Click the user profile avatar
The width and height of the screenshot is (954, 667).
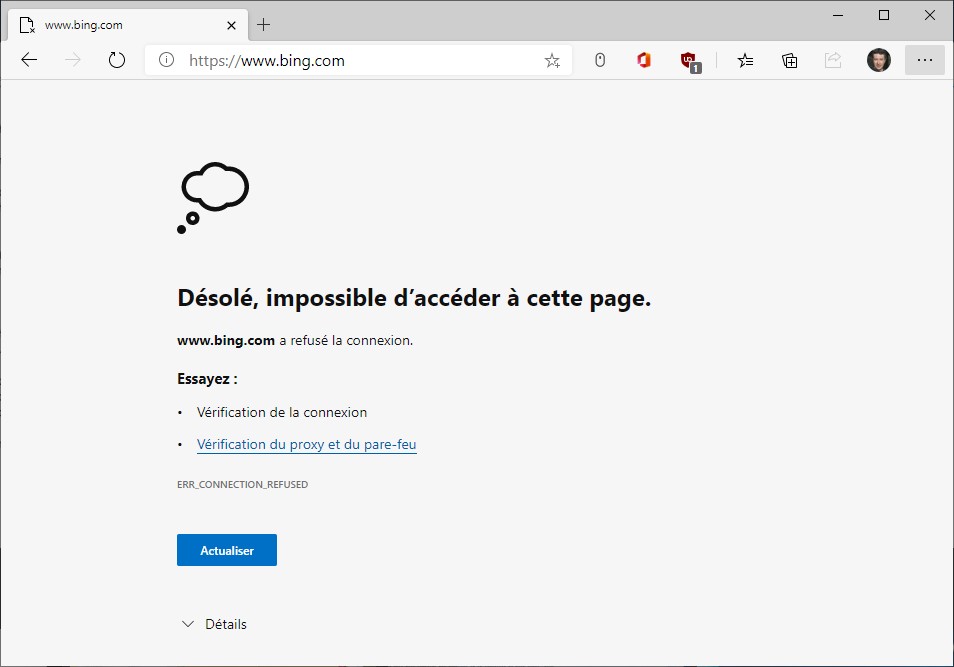tap(878, 60)
